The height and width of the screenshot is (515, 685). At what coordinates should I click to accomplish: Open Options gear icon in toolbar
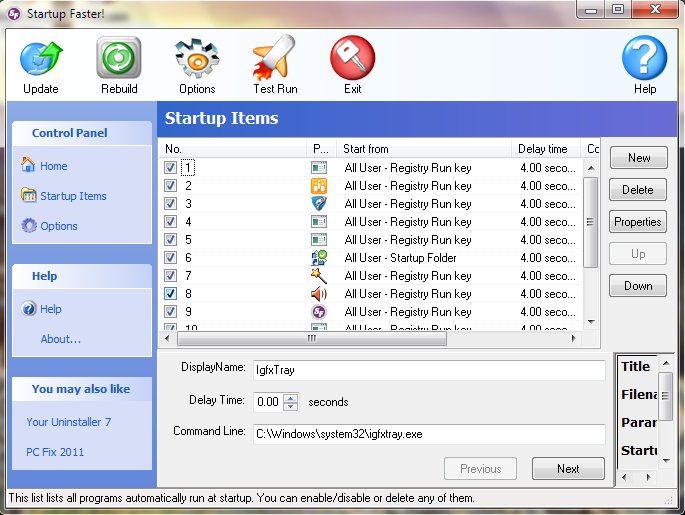(197, 58)
